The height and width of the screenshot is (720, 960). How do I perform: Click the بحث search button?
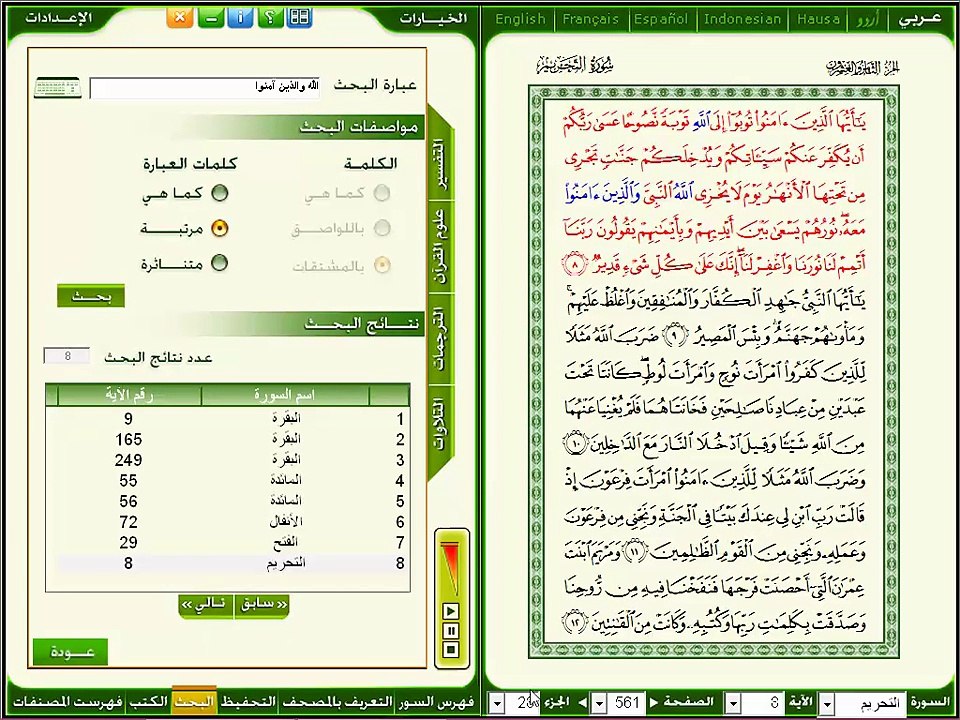click(x=91, y=296)
